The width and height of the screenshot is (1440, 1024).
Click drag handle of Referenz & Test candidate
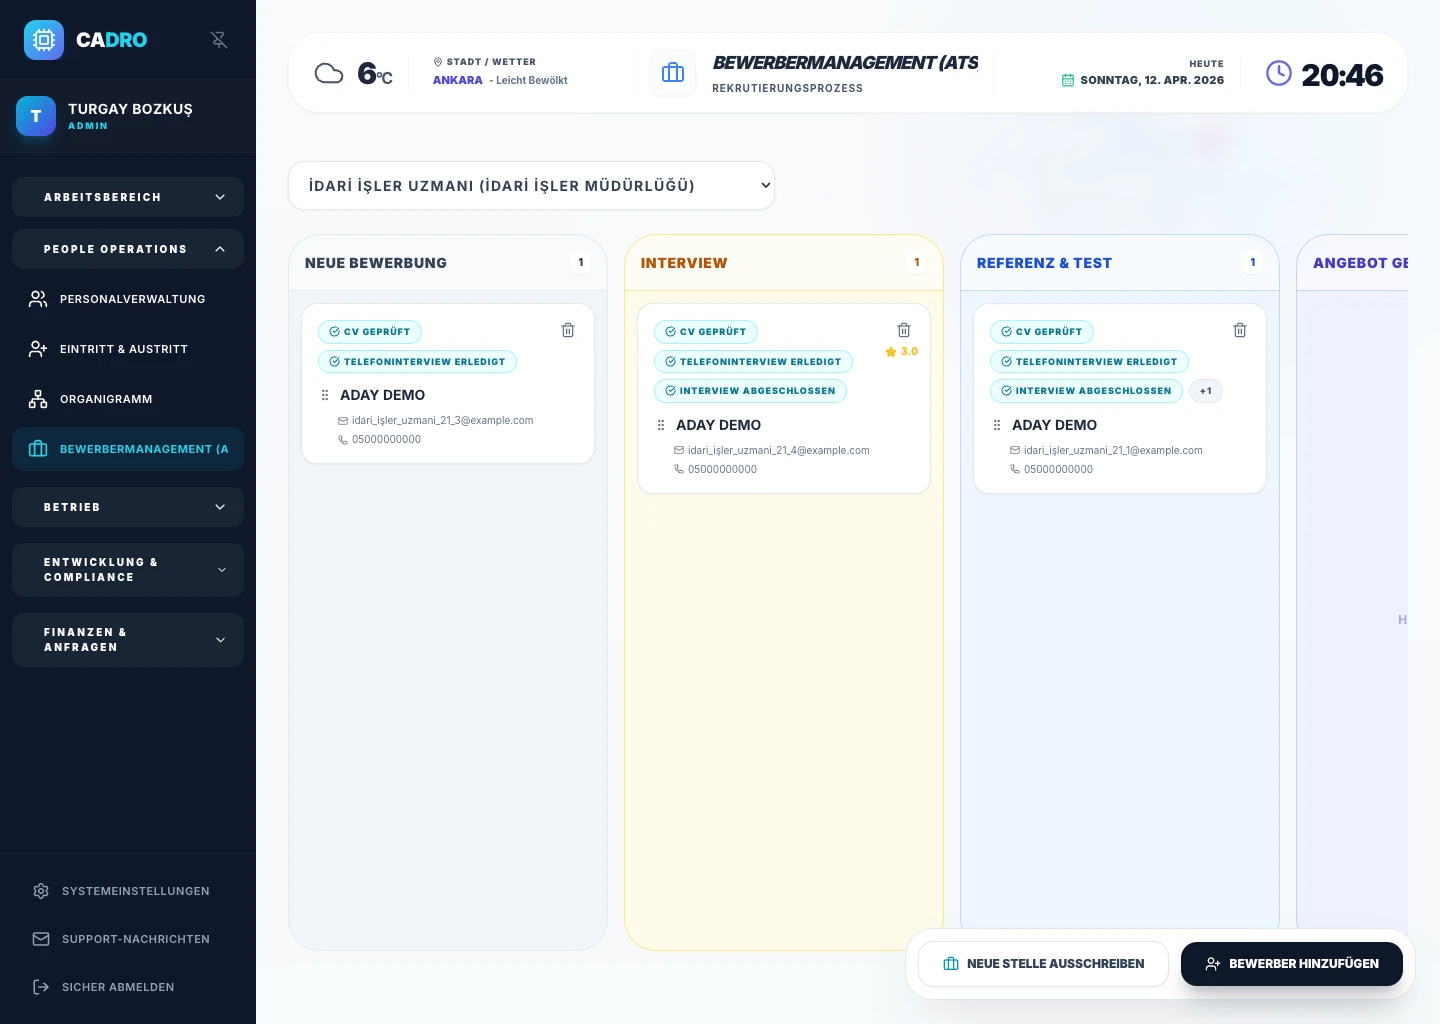[x=997, y=425]
